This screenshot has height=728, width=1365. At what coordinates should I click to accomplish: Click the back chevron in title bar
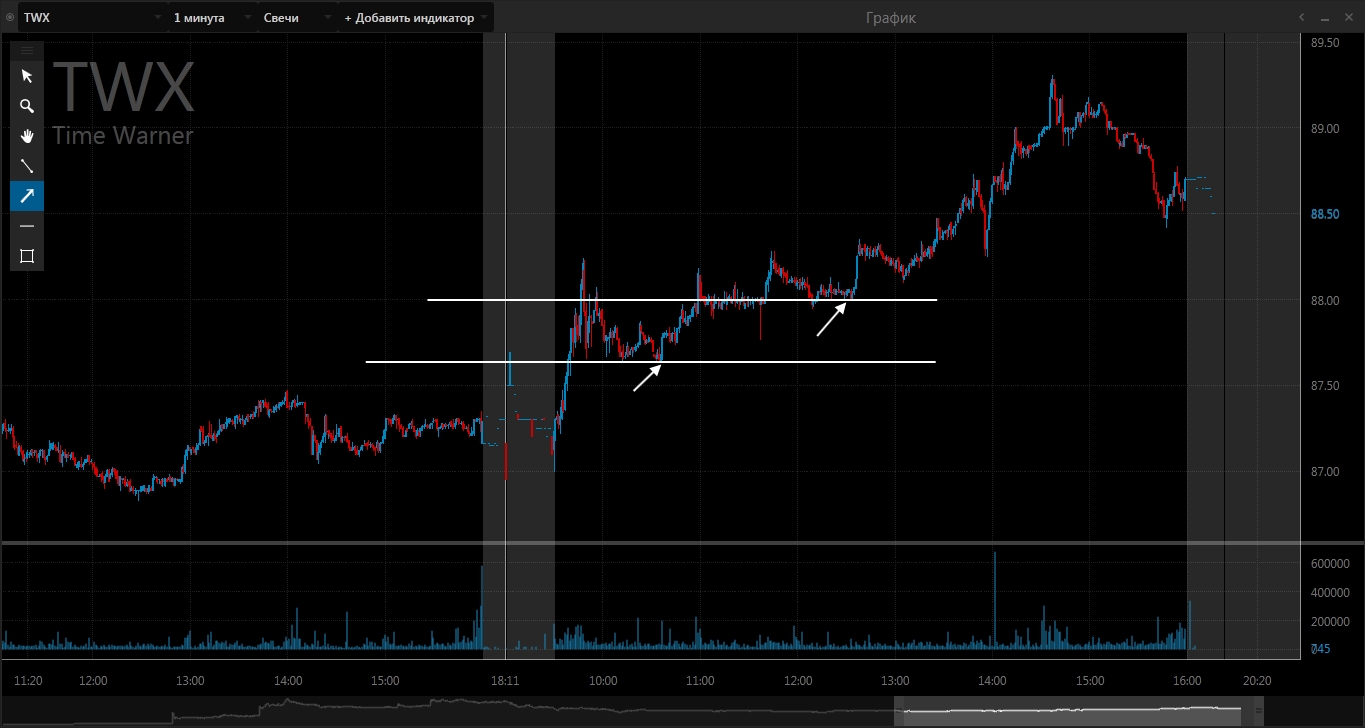point(1302,18)
